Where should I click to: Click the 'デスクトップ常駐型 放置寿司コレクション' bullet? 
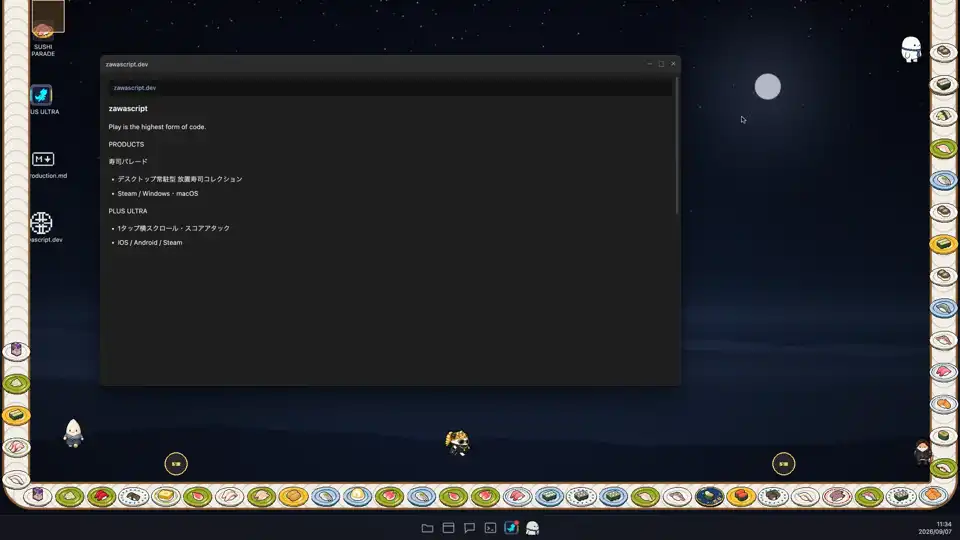click(180, 179)
